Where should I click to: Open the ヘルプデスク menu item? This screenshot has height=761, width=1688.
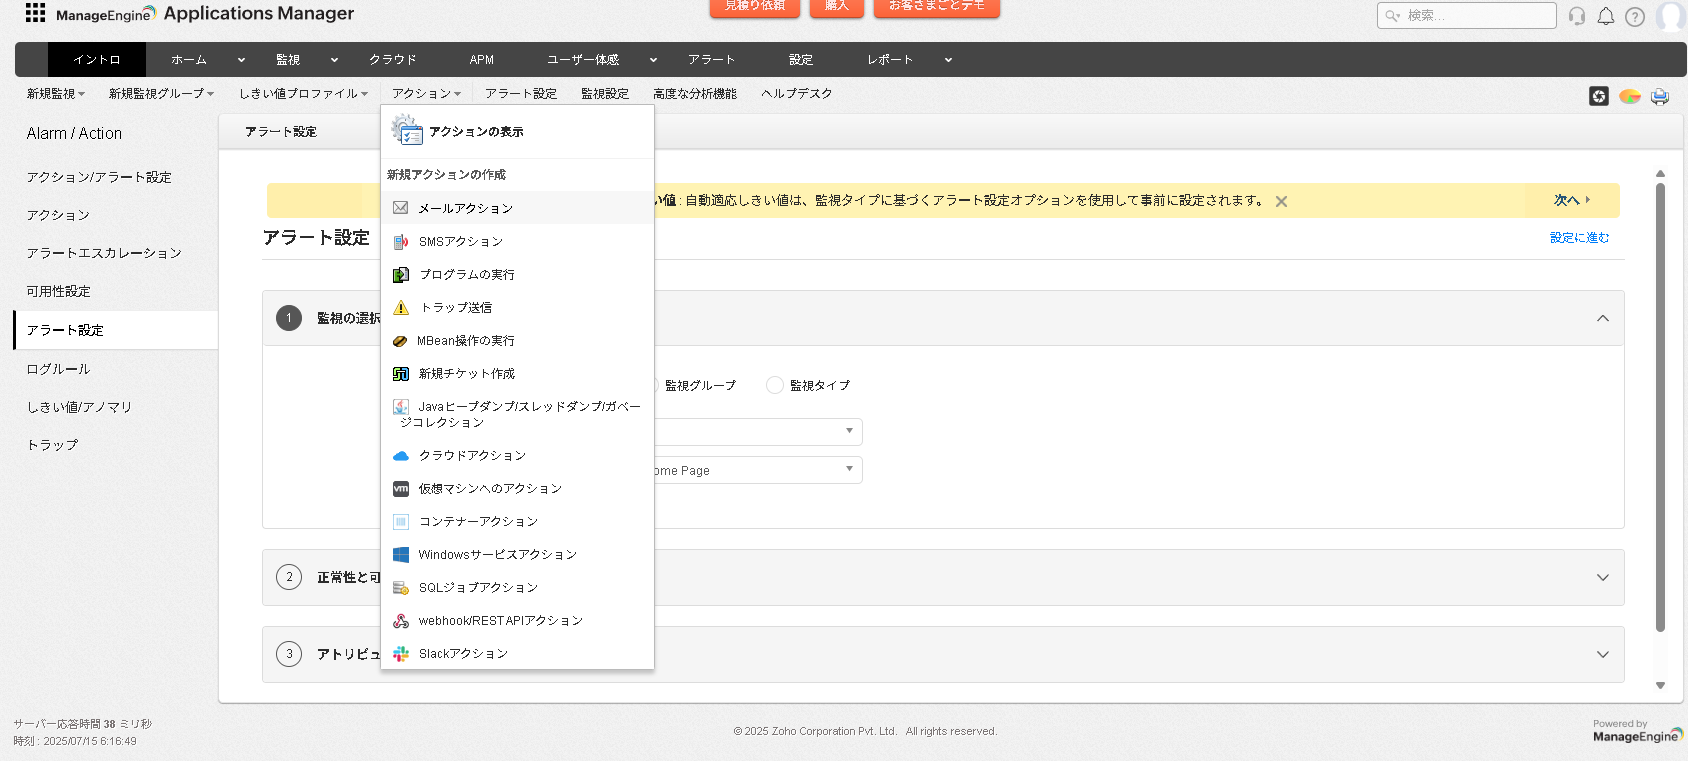coord(797,93)
